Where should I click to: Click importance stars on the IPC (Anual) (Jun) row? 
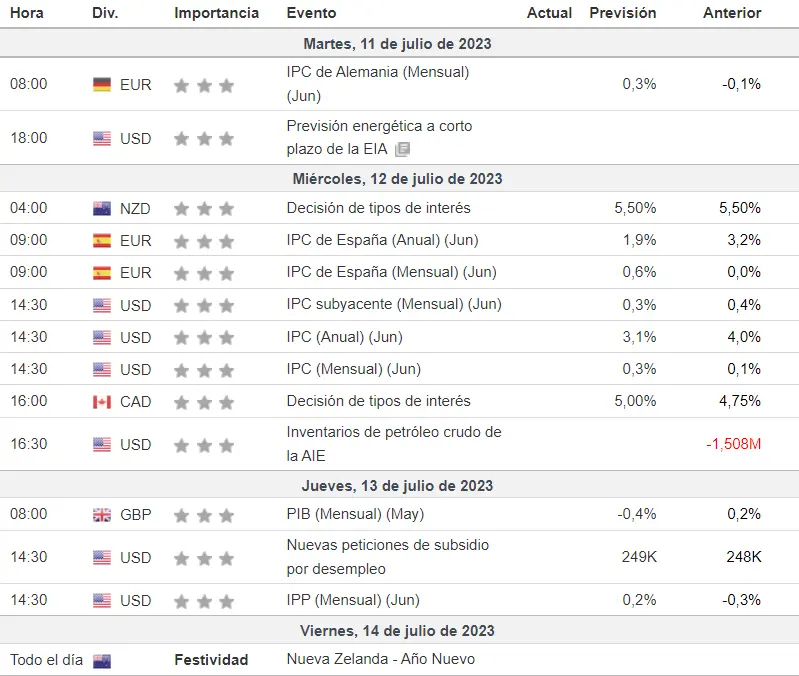(204, 338)
